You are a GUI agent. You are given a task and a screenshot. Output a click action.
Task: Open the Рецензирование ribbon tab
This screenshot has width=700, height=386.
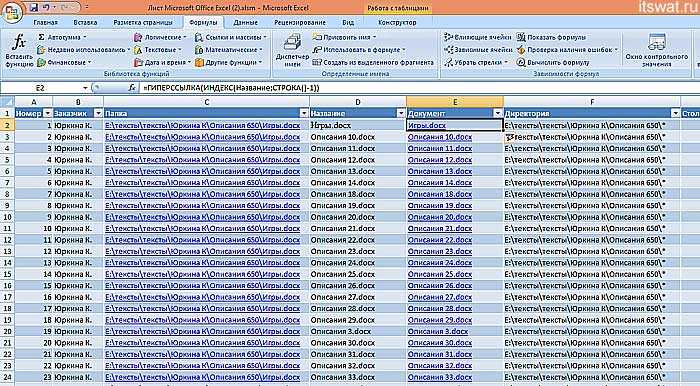[x=300, y=22]
